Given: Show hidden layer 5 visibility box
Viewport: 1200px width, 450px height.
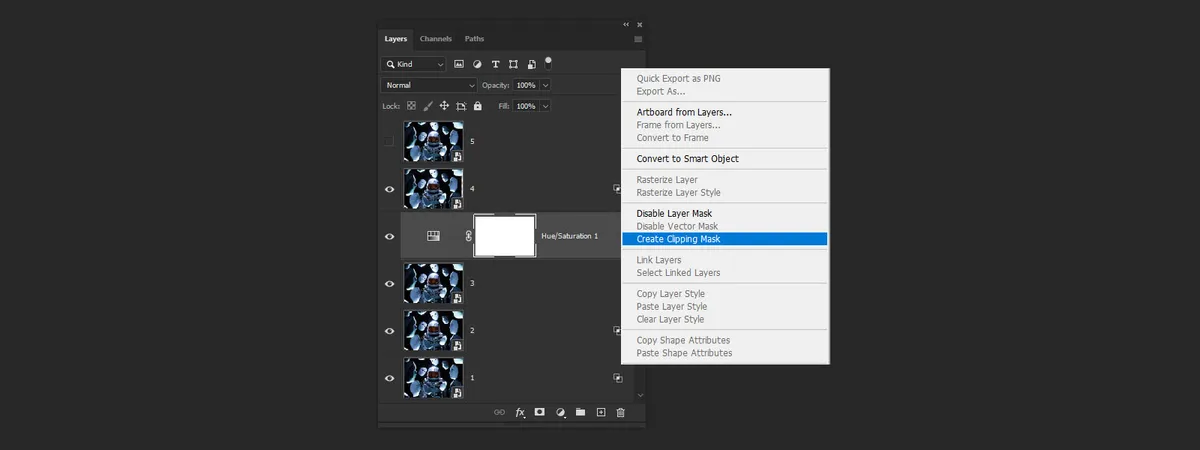Looking at the screenshot, I should coord(390,141).
